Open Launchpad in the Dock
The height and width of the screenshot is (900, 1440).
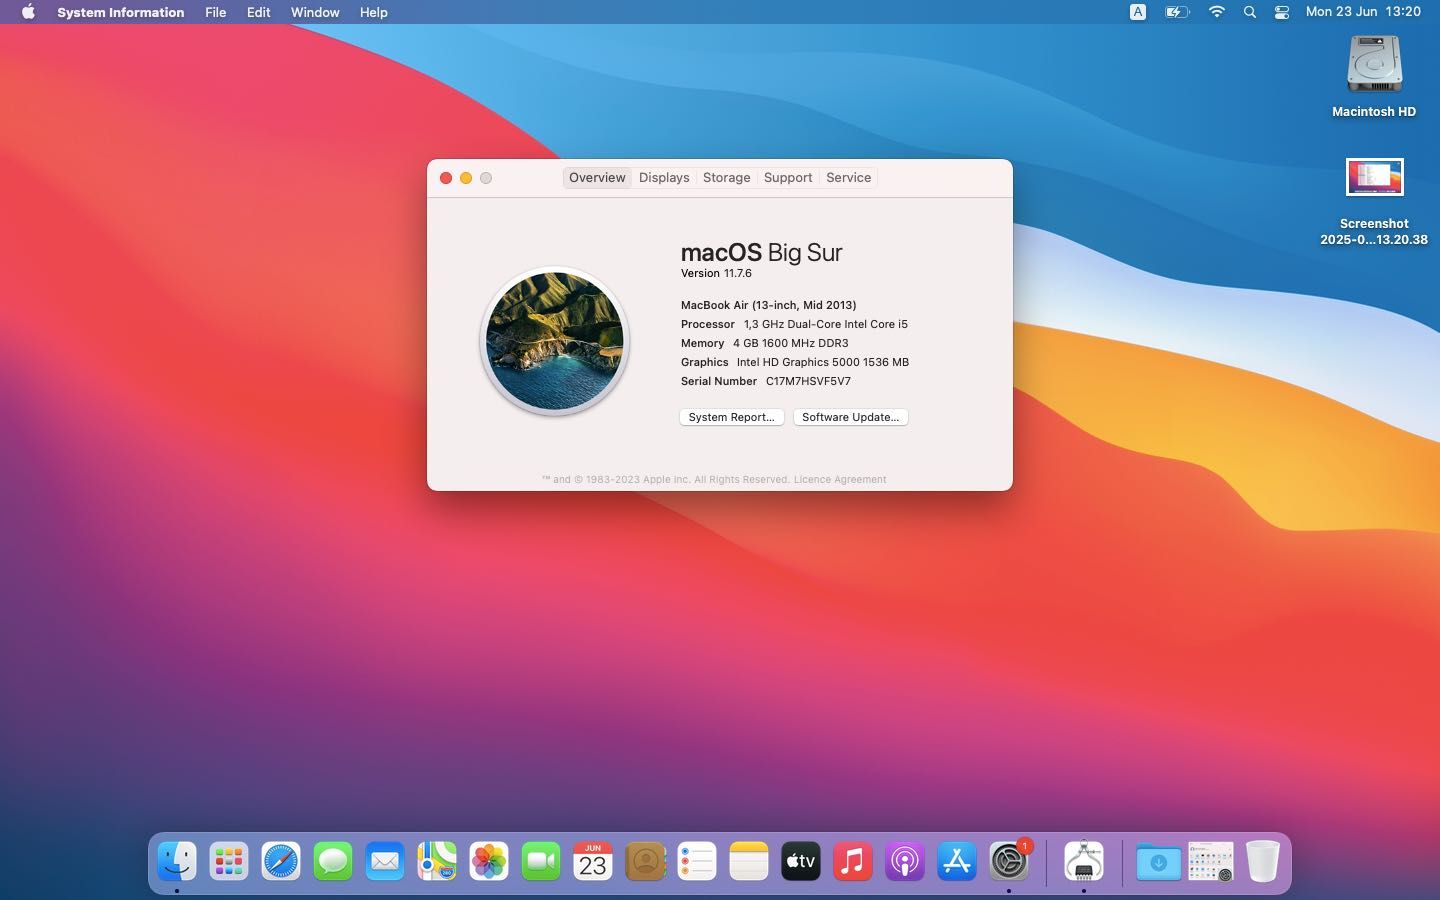[229, 861]
